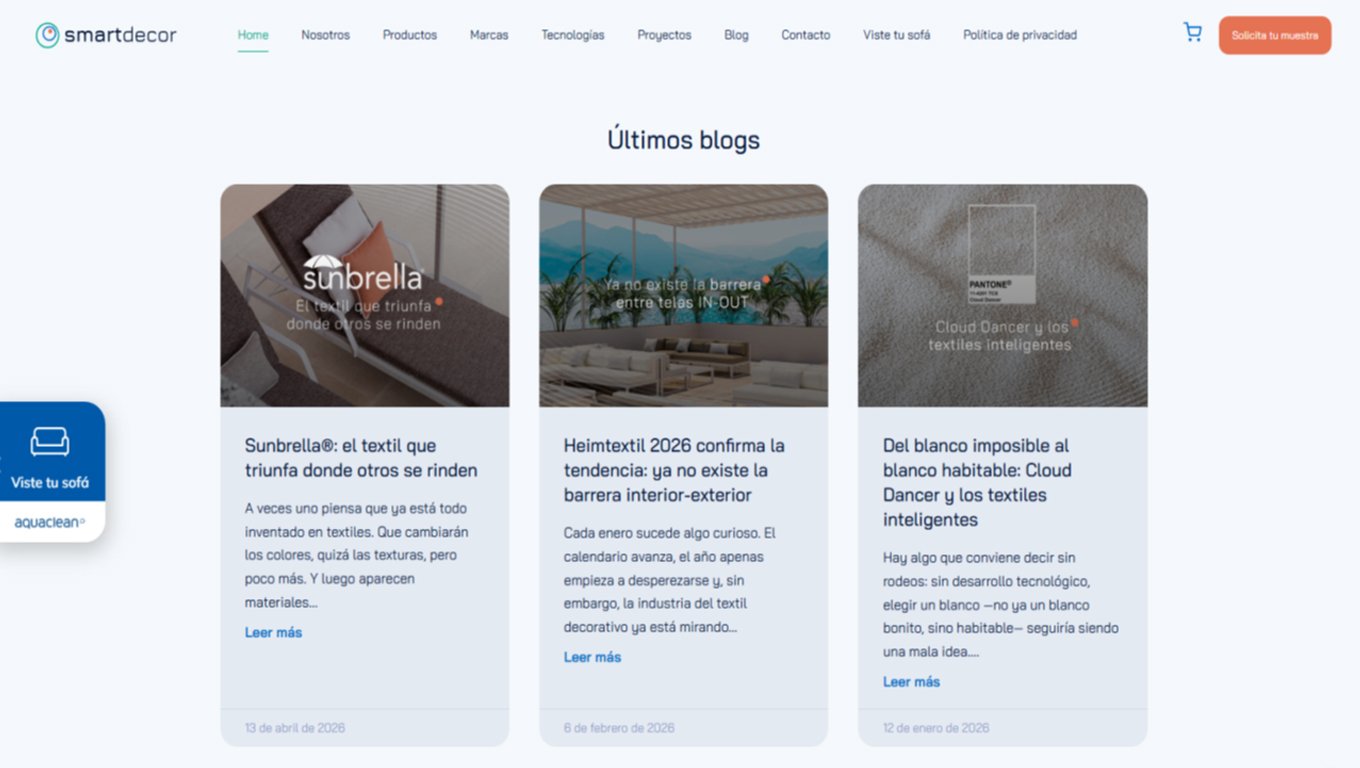Open Viste tu sofá from top navigation
The height and width of the screenshot is (768, 1360).
pos(897,35)
